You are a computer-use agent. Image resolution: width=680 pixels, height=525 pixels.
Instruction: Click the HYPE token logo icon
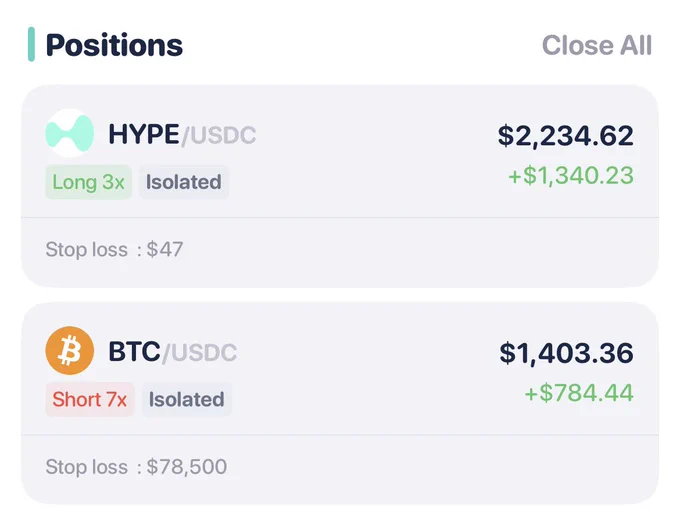(x=70, y=133)
